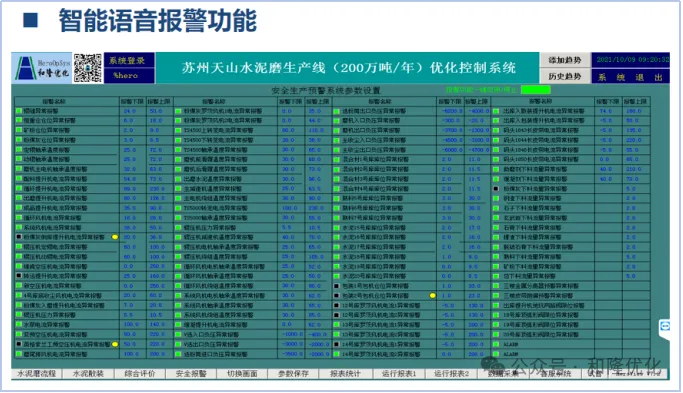Screen dimensions: 683x393
Task: Toggle the green one-key alarm enable switch
Action: pyautogui.click(x=535, y=90)
